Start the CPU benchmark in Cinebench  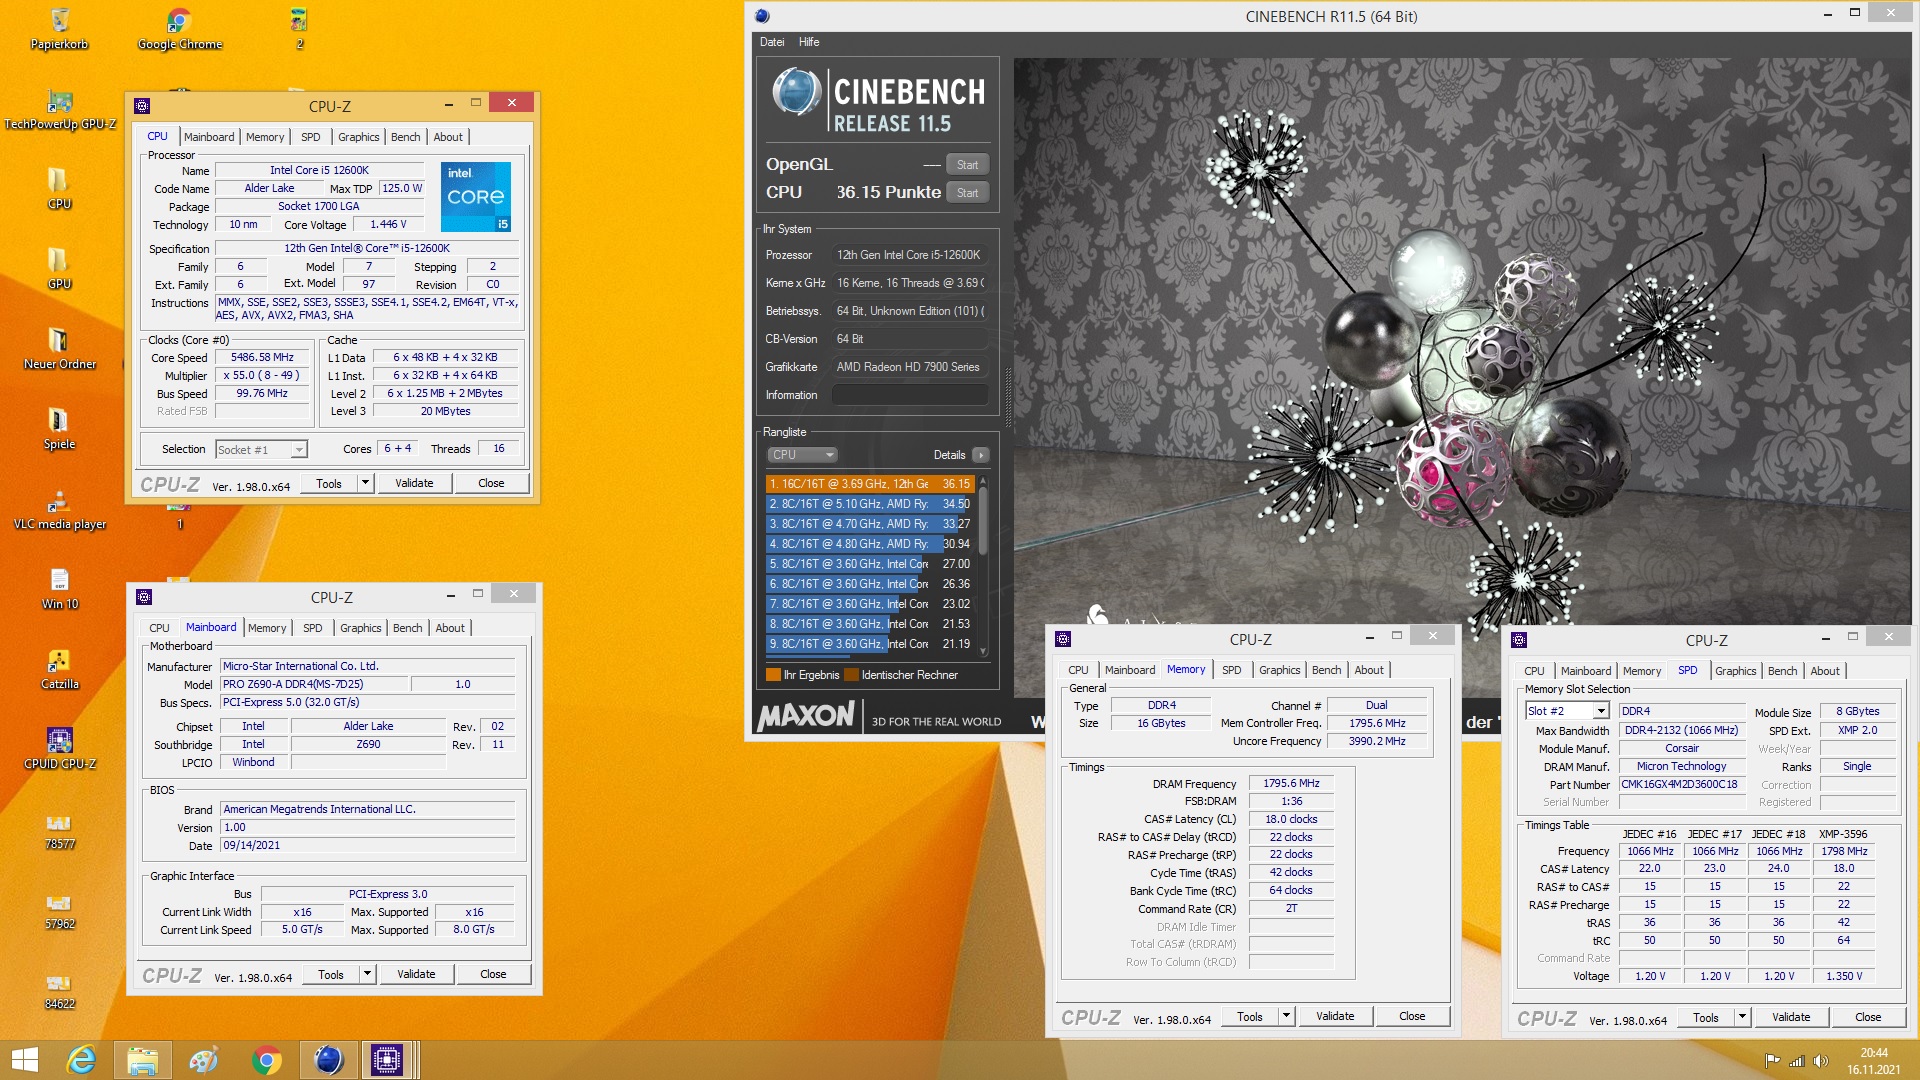point(967,193)
